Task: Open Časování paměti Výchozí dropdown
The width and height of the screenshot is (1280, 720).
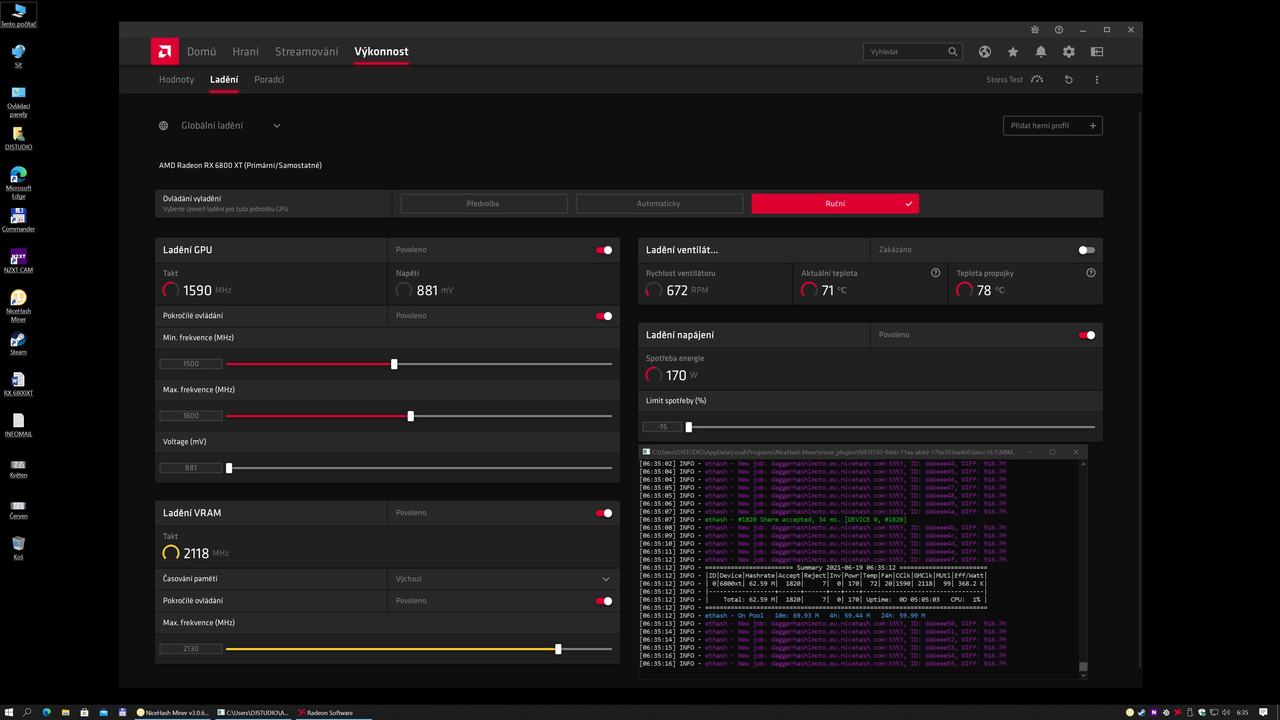Action: point(503,579)
